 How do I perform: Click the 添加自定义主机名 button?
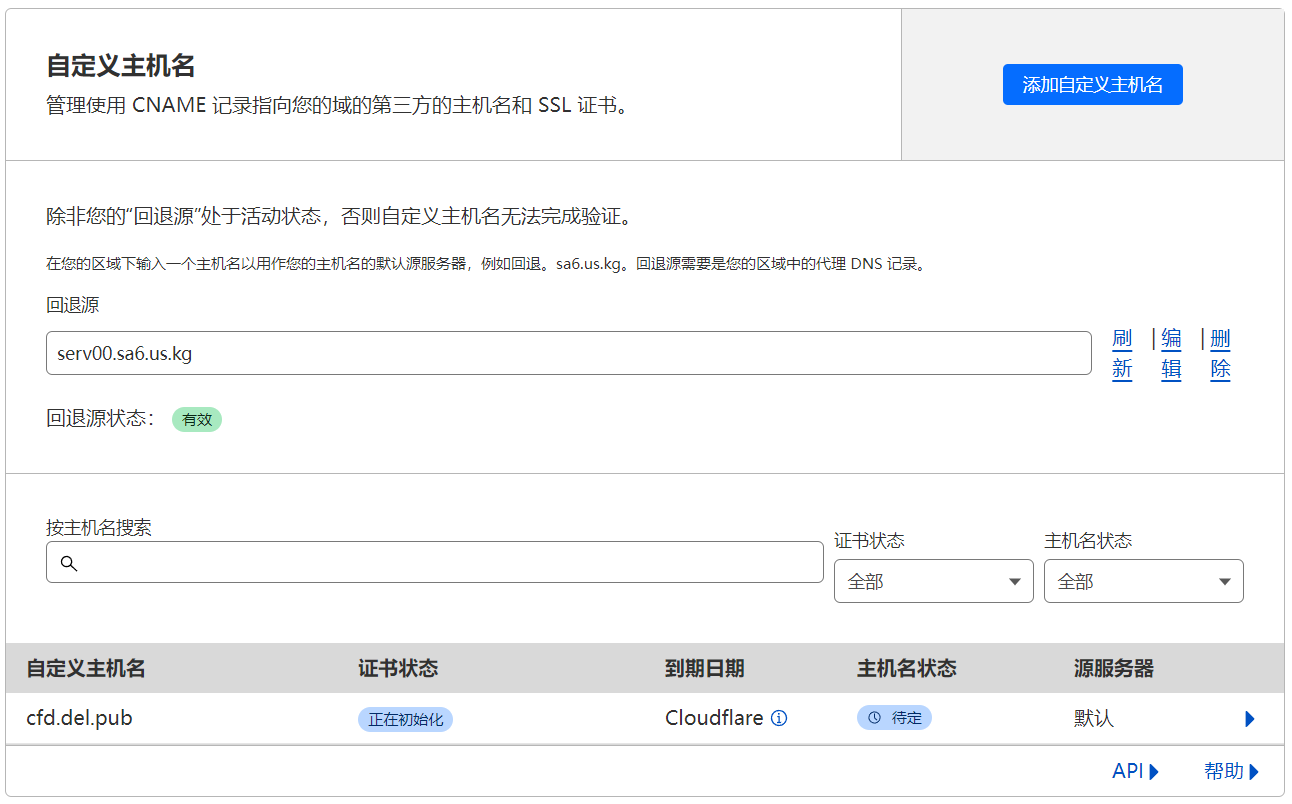click(1092, 85)
